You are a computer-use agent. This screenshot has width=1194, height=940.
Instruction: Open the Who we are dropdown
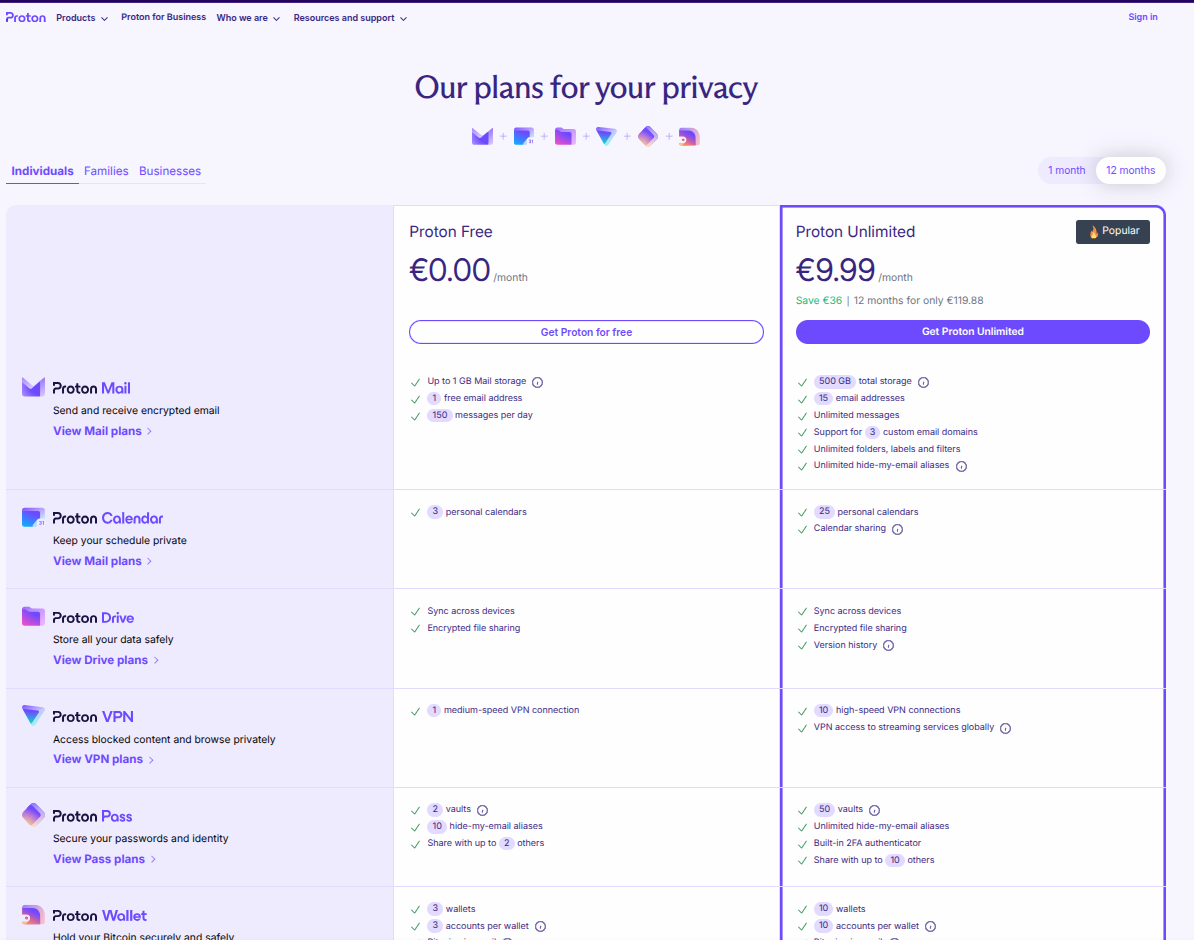[248, 18]
